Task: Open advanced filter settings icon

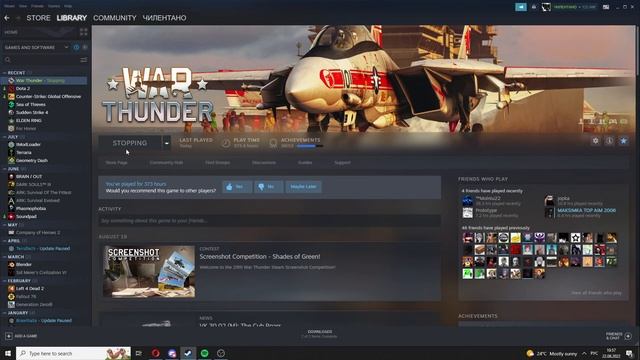Action: pyautogui.click(x=84, y=60)
